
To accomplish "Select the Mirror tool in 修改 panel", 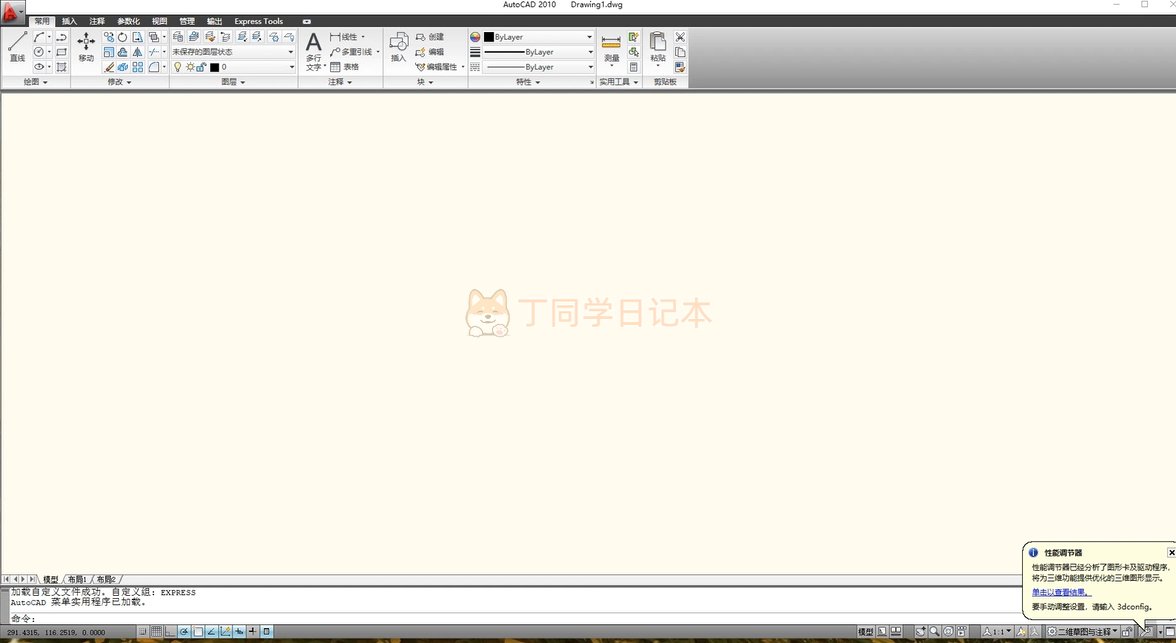I will 138,53.
